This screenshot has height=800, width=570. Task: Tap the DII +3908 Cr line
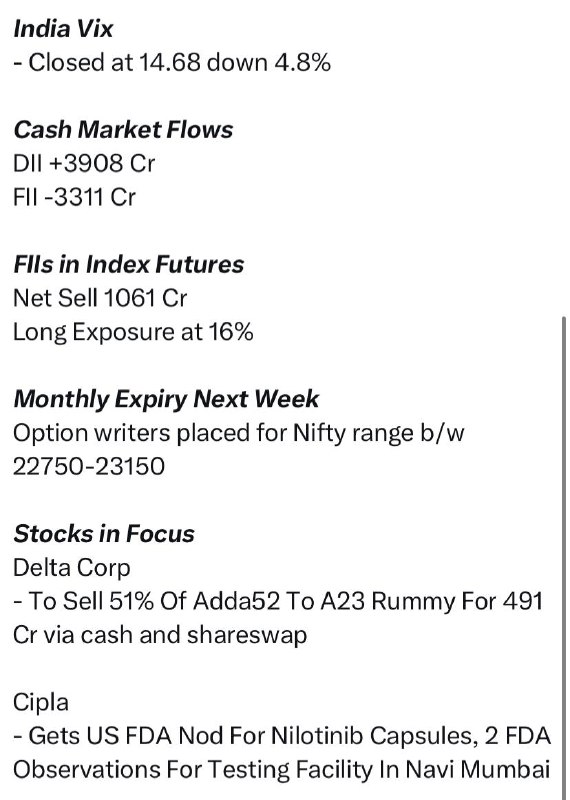pyautogui.click(x=84, y=163)
